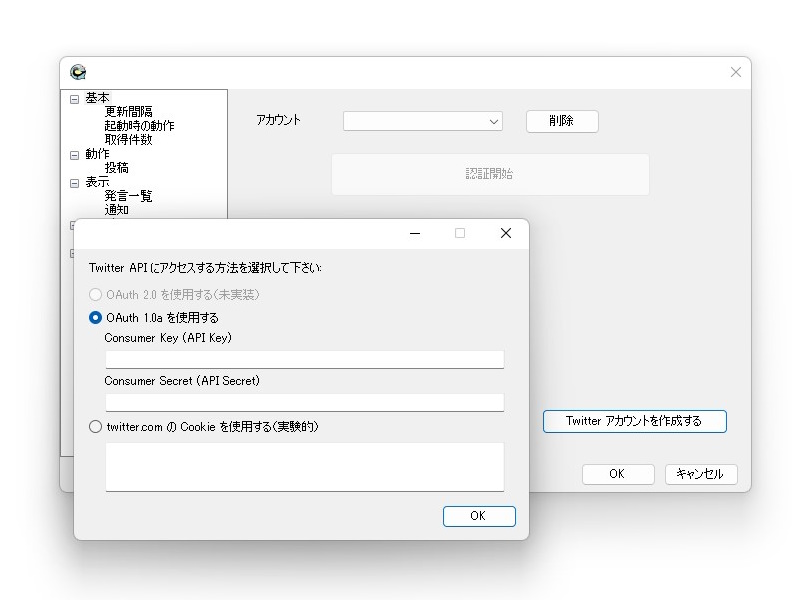The image size is (800, 600).
Task: Click the 'Consumer Secret (API Secret)' label
Action: pyautogui.click(x=182, y=381)
